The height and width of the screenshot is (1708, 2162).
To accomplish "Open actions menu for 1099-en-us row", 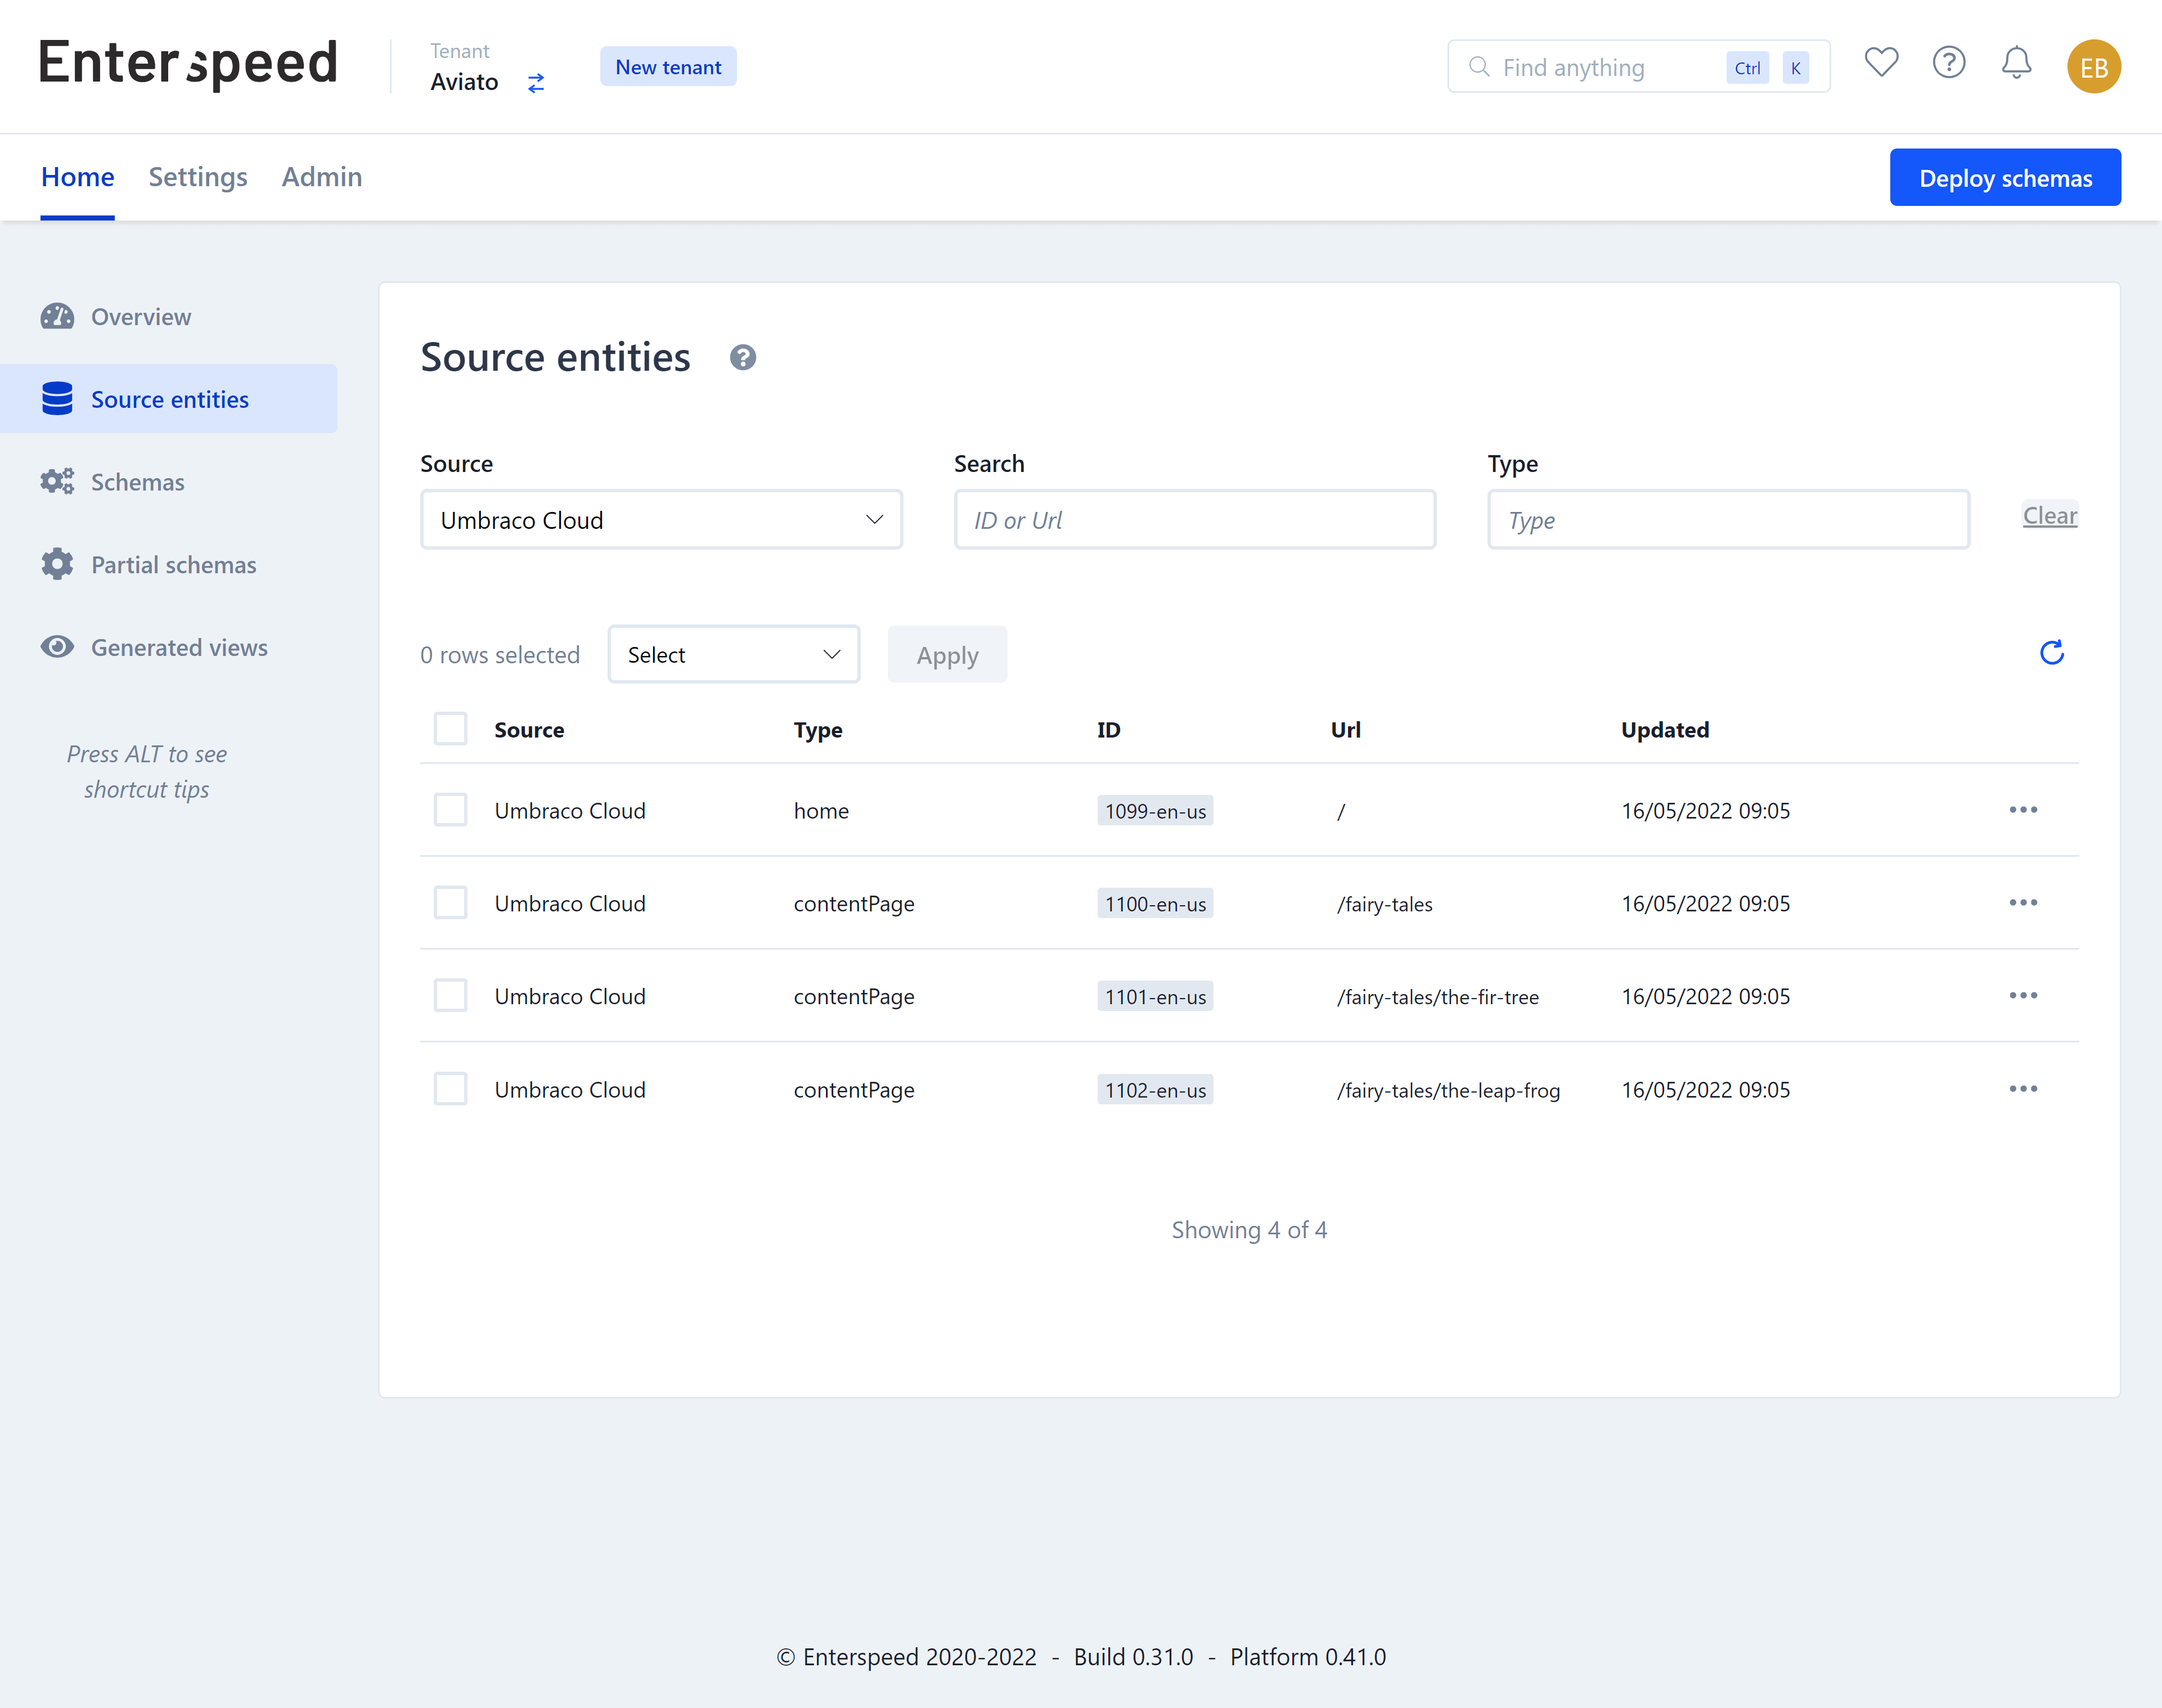I will click(2022, 810).
